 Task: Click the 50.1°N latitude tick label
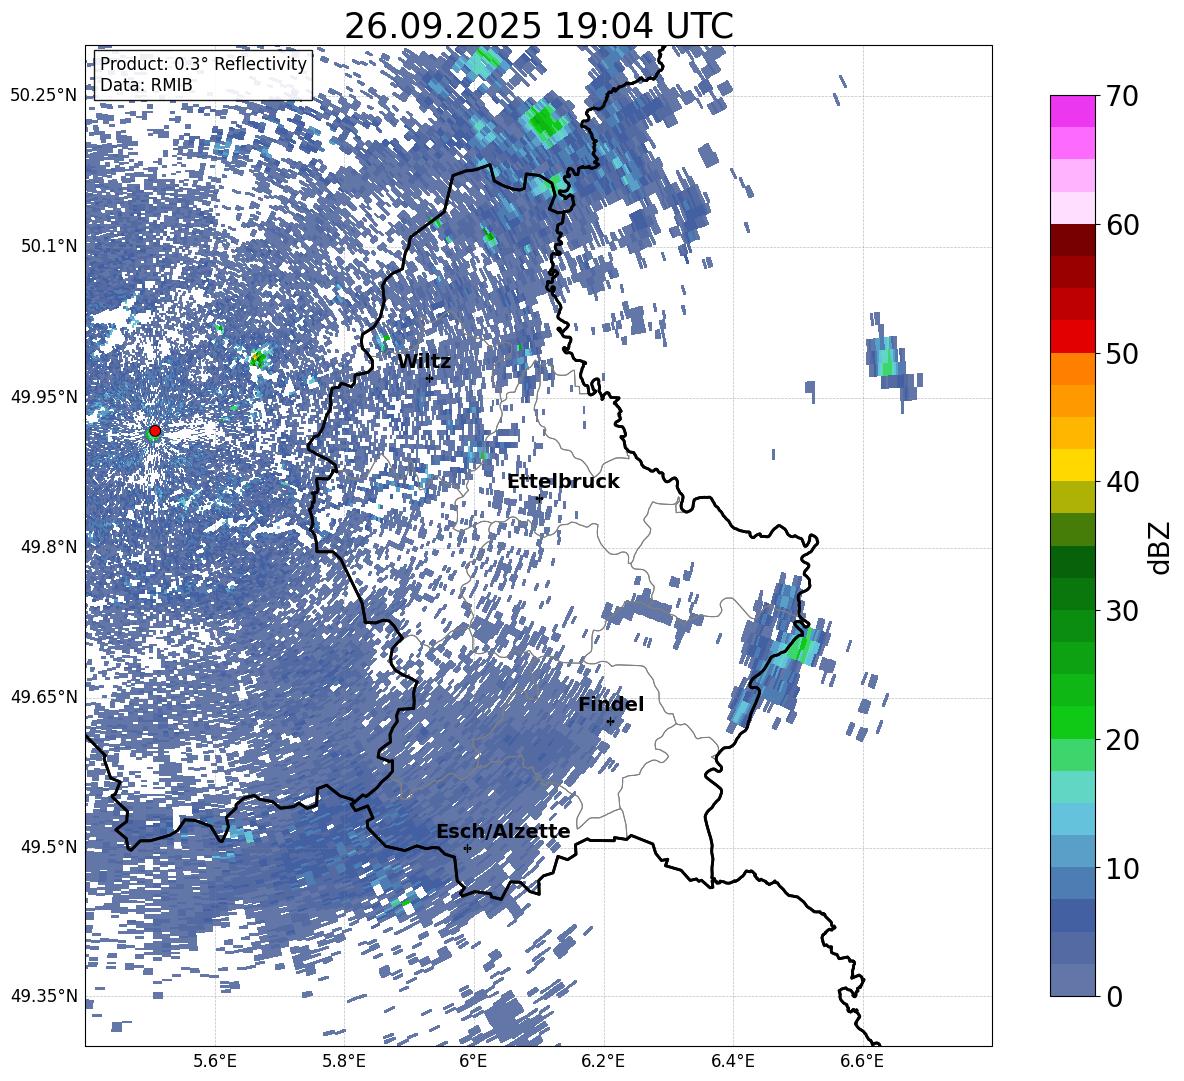coord(49,246)
